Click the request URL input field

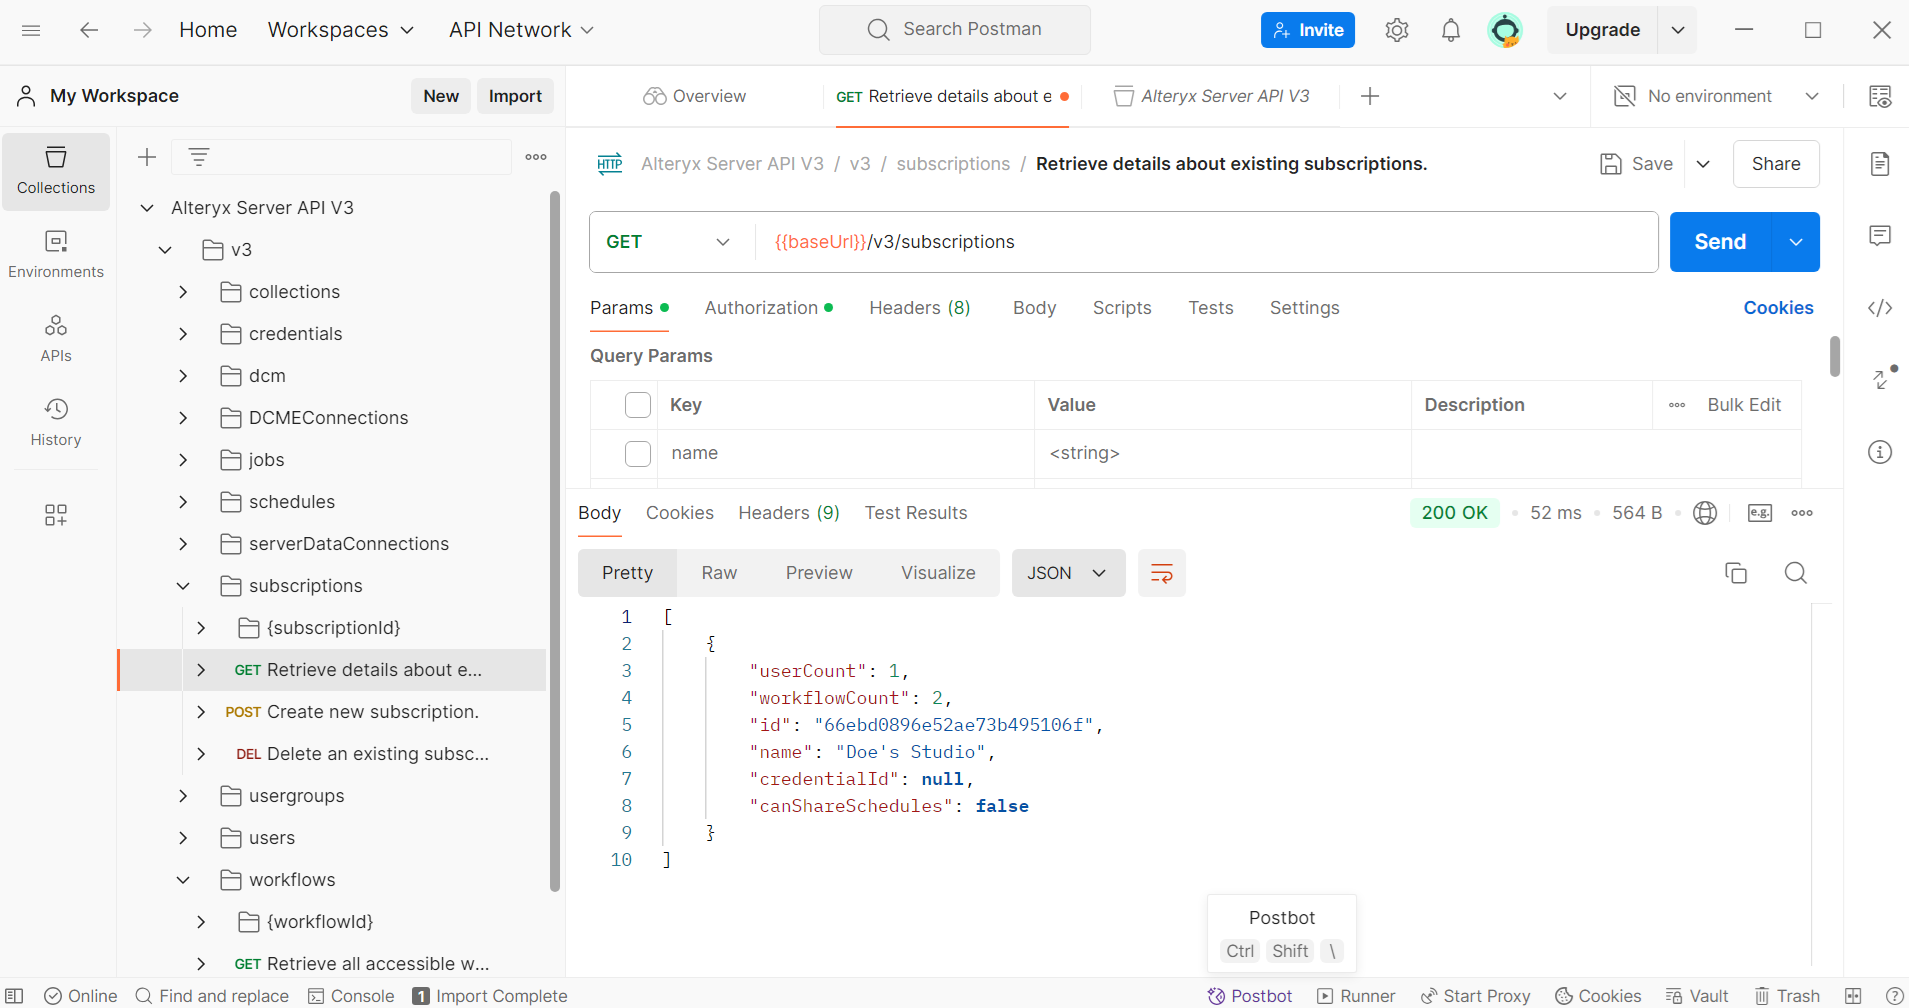[1200, 242]
